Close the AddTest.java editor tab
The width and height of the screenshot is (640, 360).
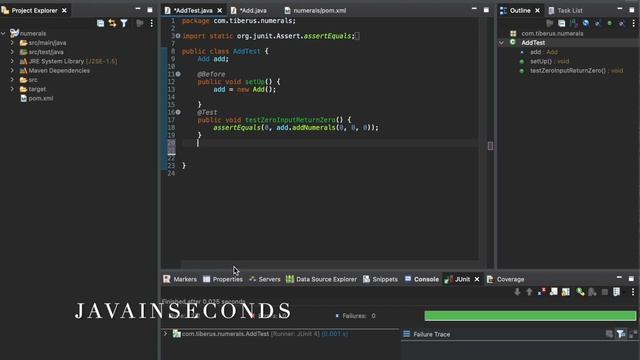pos(220,10)
